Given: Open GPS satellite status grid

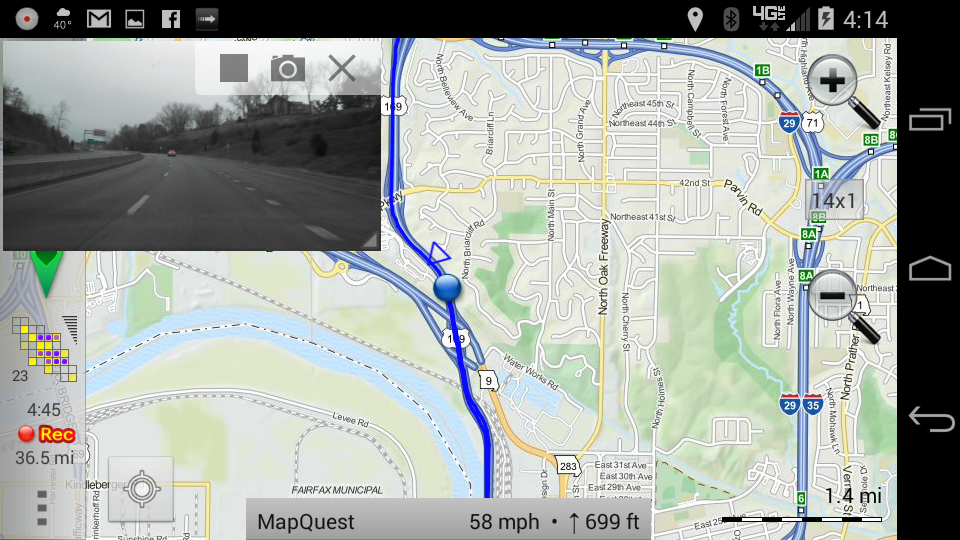Looking at the screenshot, I should tap(45, 348).
